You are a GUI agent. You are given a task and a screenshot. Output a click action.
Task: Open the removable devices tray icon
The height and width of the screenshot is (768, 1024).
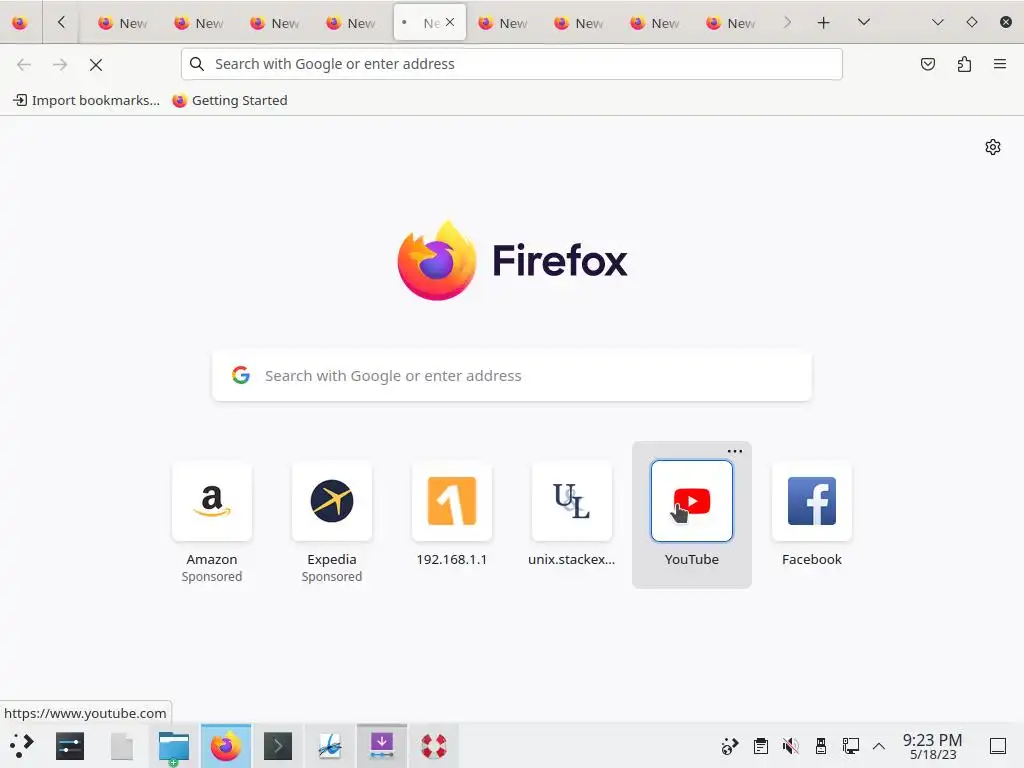click(x=821, y=746)
